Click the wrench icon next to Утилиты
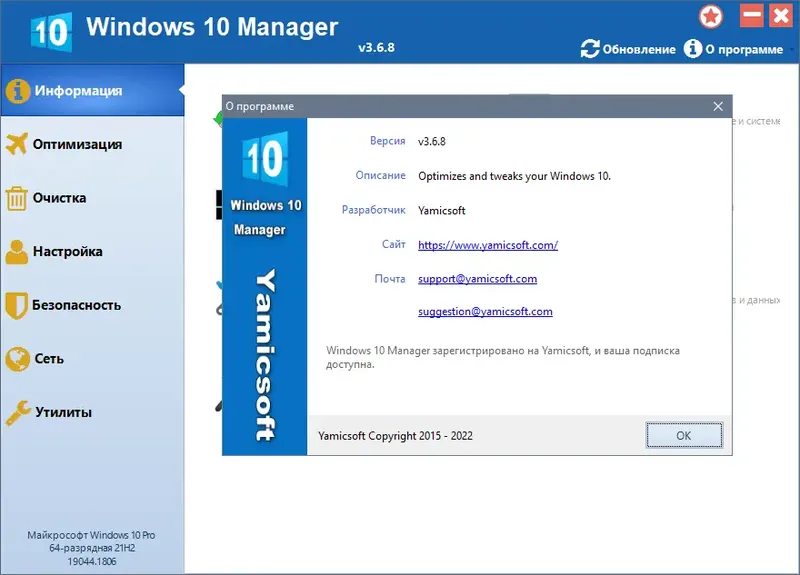Screen dimensions: 800x575 point(18,412)
